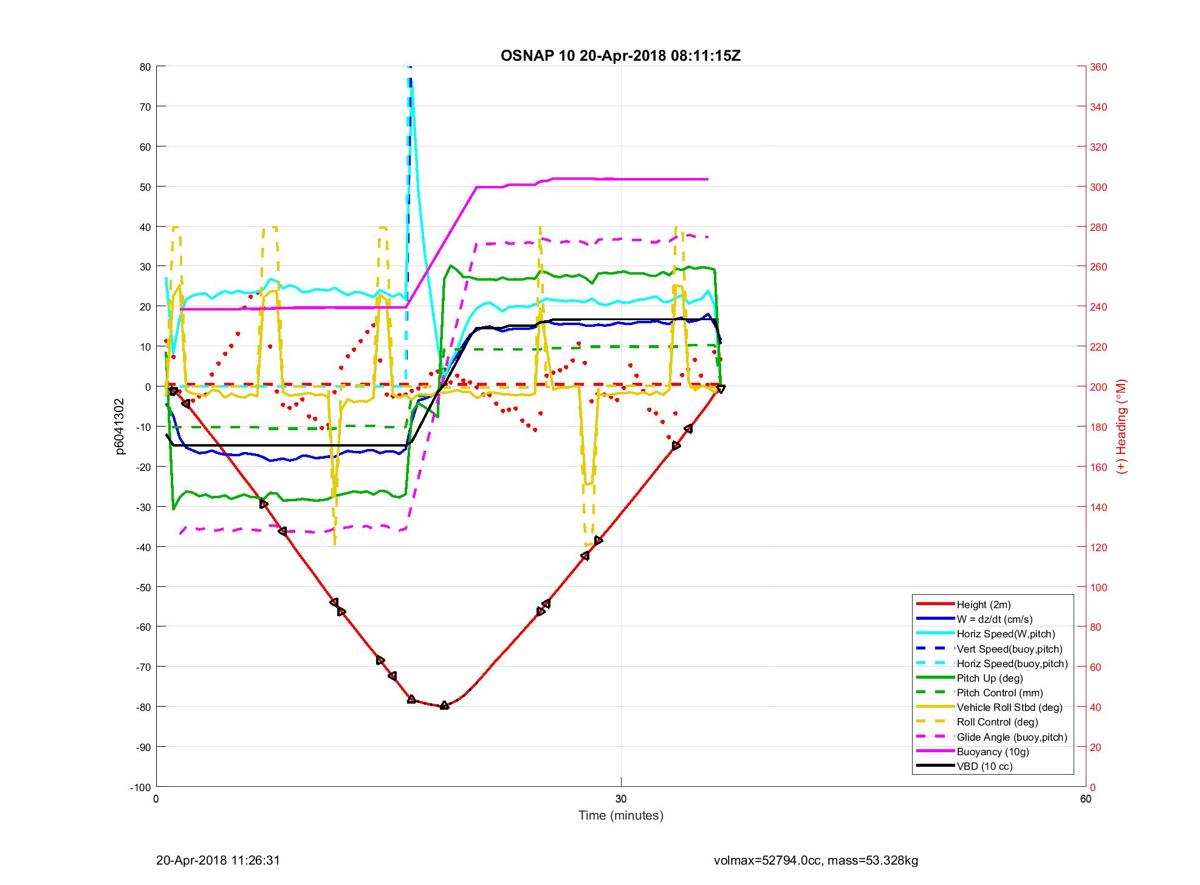Click the Time (minutes) axis label

(x=620, y=816)
